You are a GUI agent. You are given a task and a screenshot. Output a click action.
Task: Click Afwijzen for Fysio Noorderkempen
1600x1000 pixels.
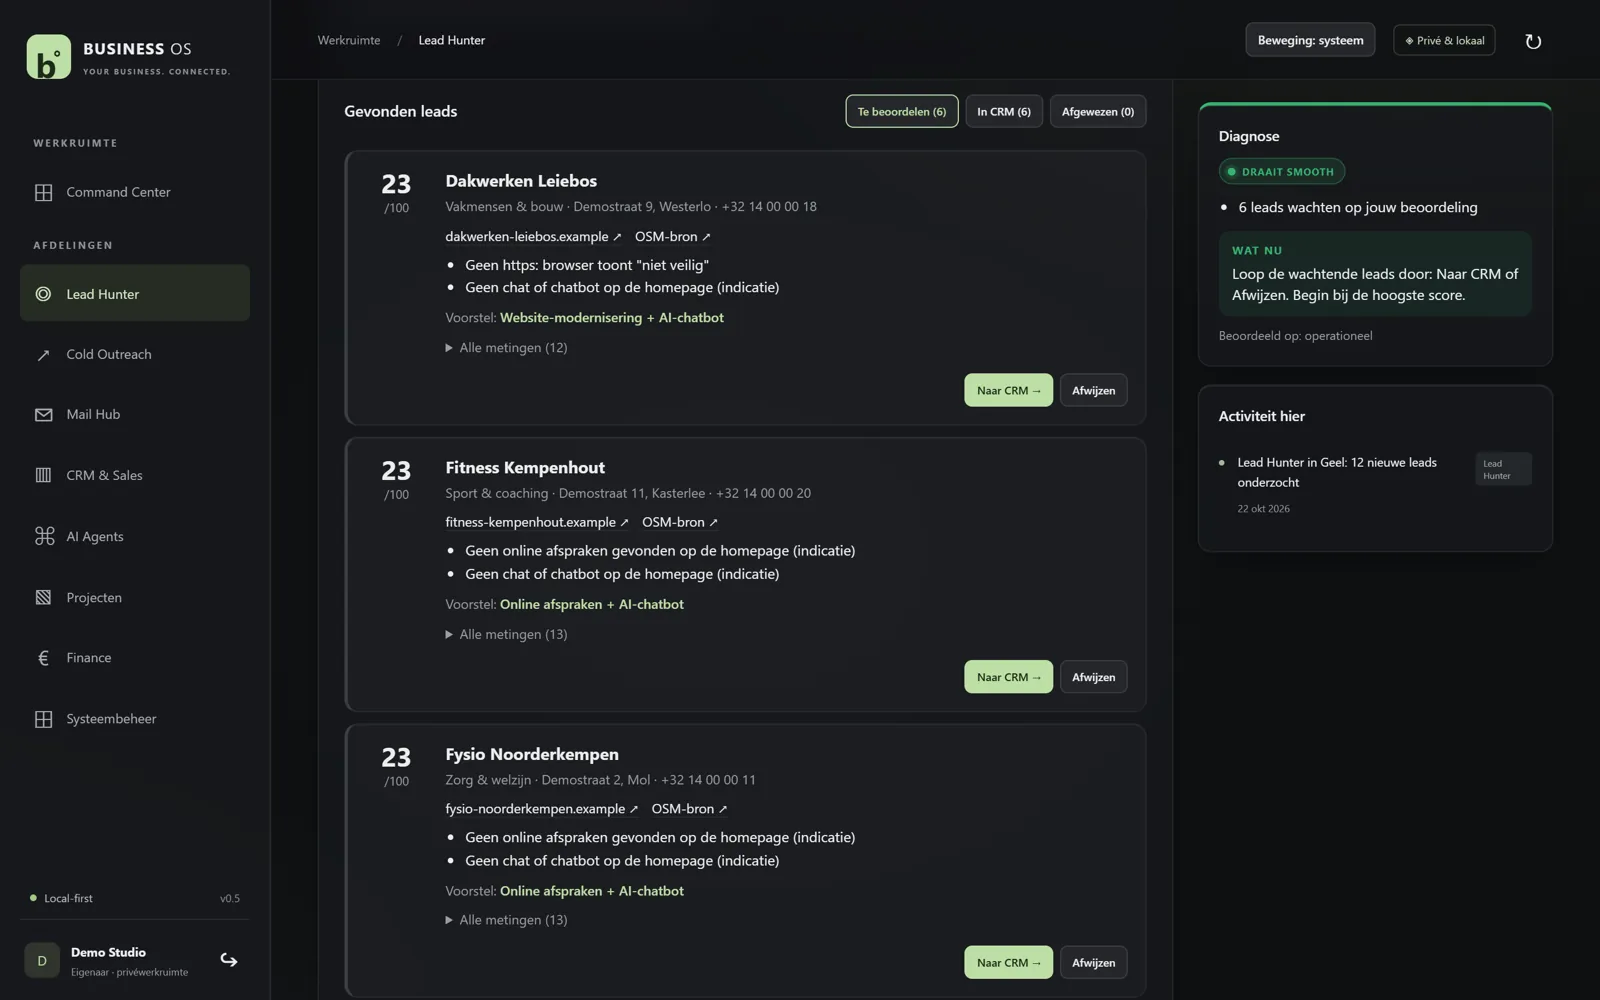pos(1093,962)
